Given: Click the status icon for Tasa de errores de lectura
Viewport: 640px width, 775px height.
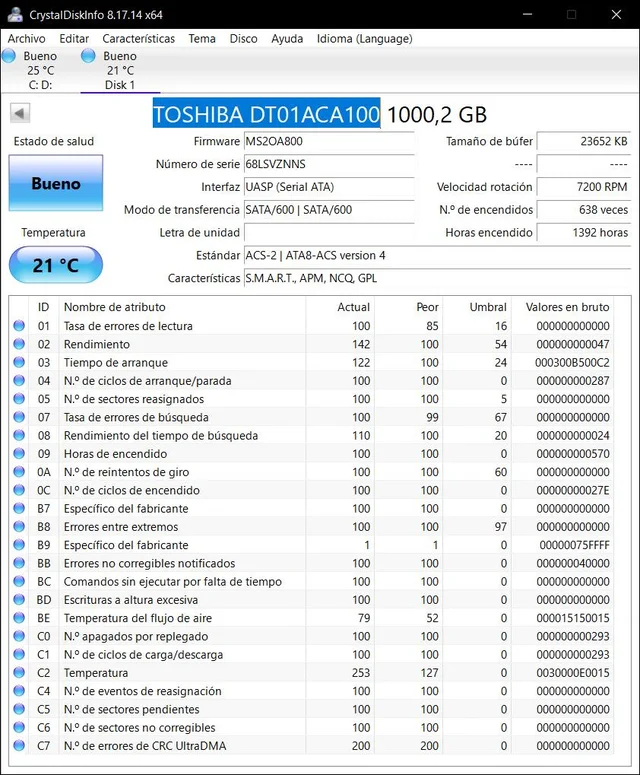Looking at the screenshot, I should click(19, 326).
